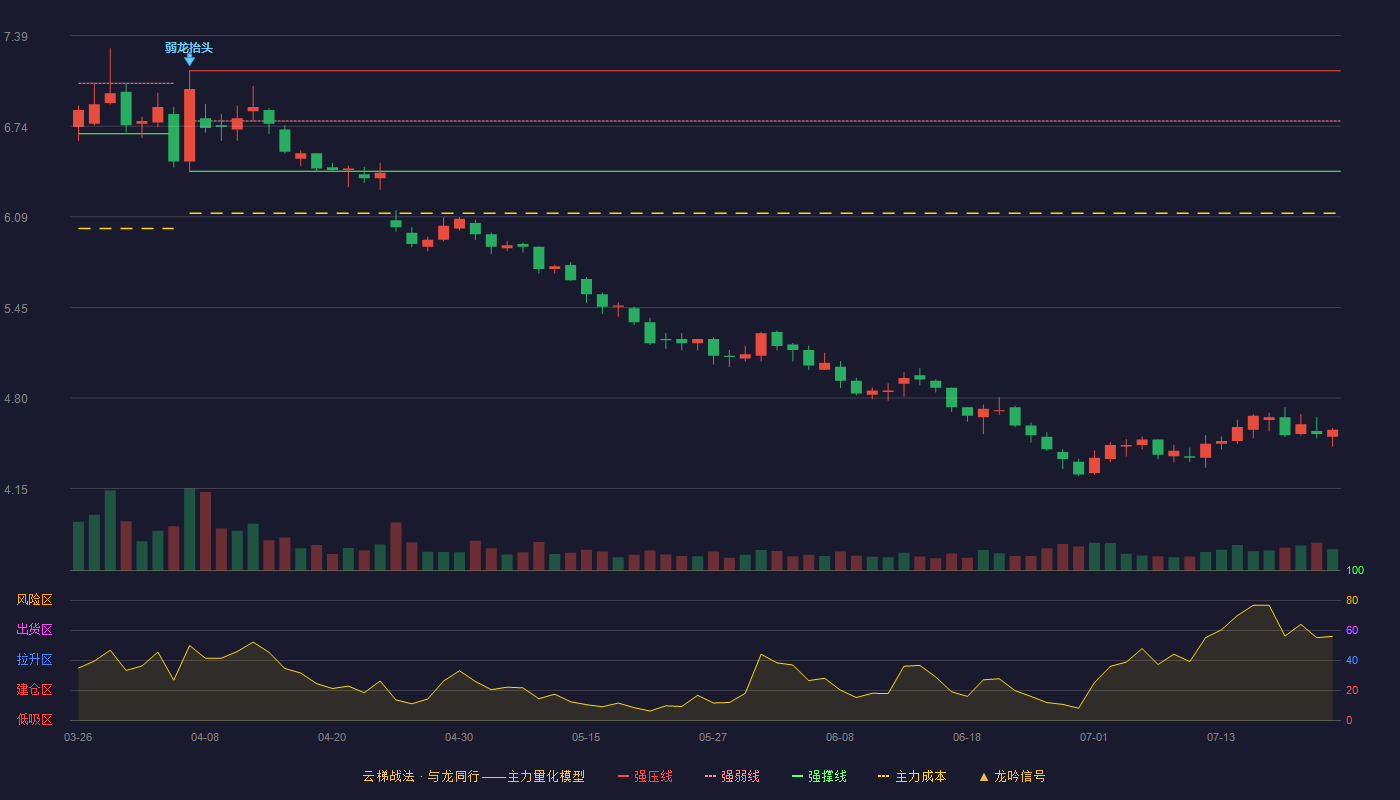Click the long yellow dashed 主力成本 line on chart
The image size is (1400, 800).
tap(765, 213)
